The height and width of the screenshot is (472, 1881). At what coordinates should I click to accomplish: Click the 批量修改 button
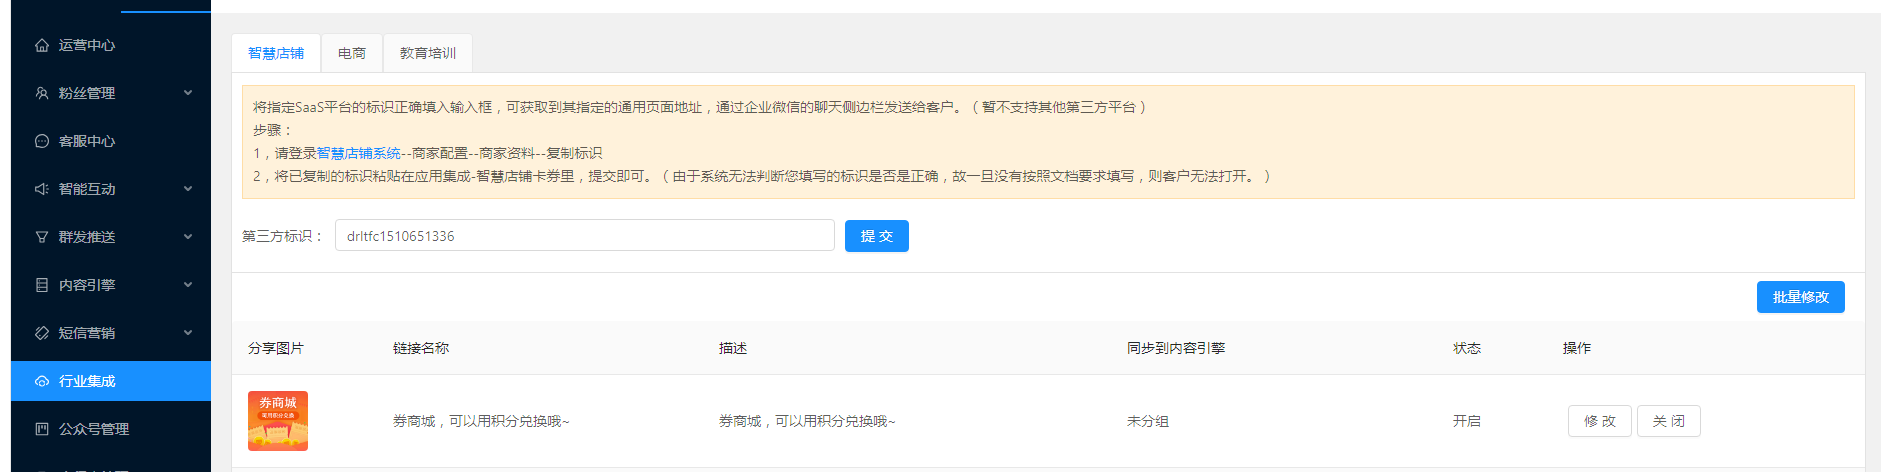(x=1801, y=297)
